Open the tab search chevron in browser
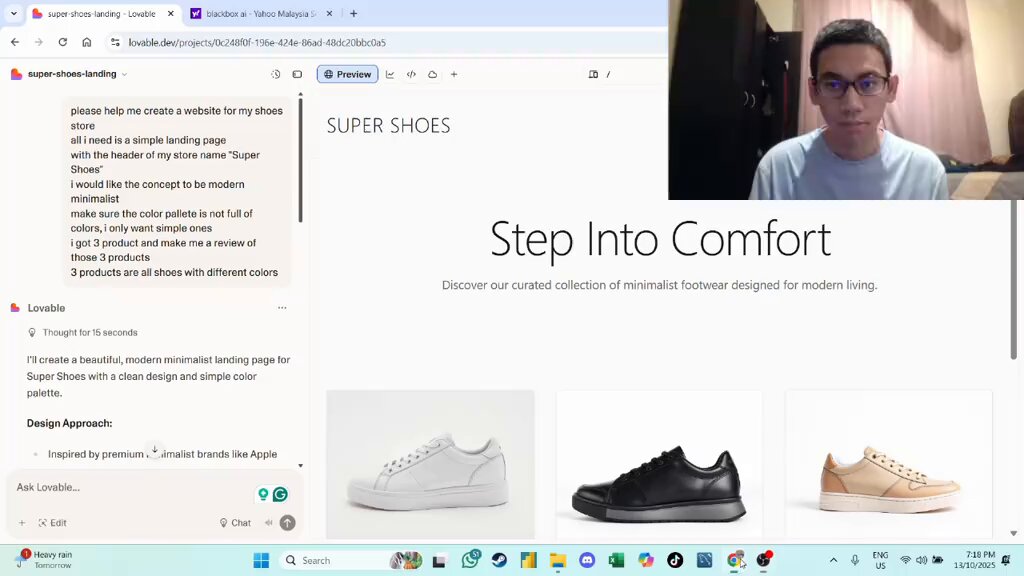The width and height of the screenshot is (1024, 576). (14, 13)
